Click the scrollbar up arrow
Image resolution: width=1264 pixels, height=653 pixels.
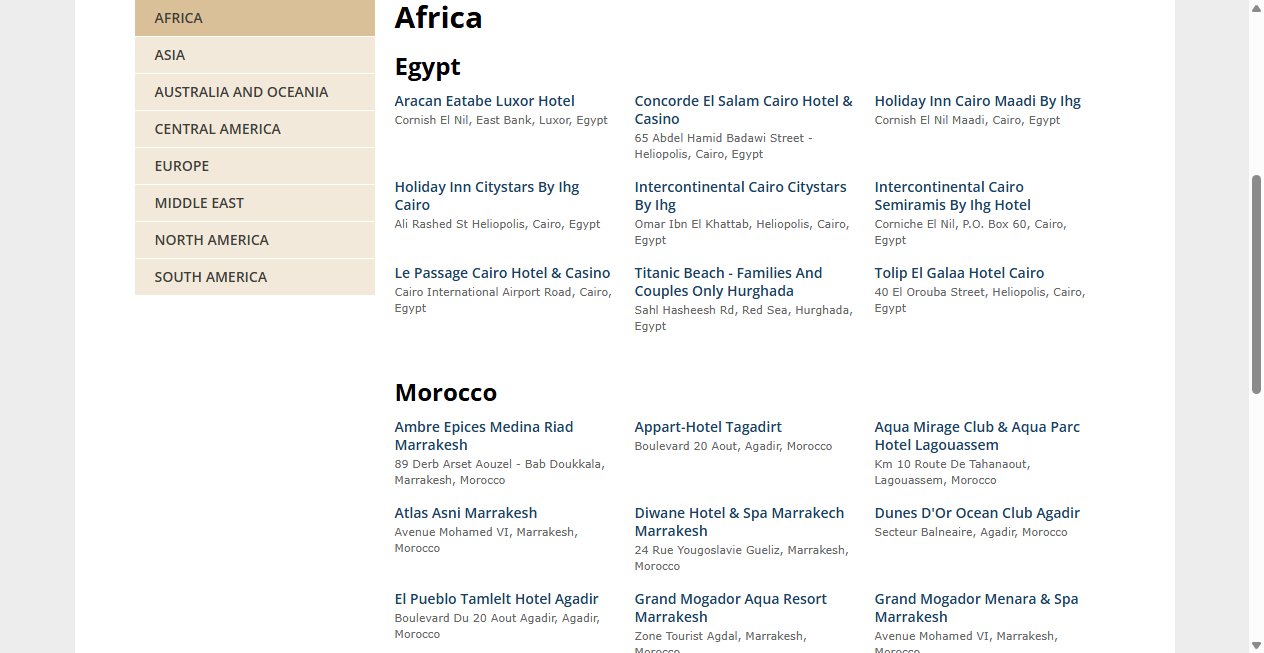[1256, 7]
